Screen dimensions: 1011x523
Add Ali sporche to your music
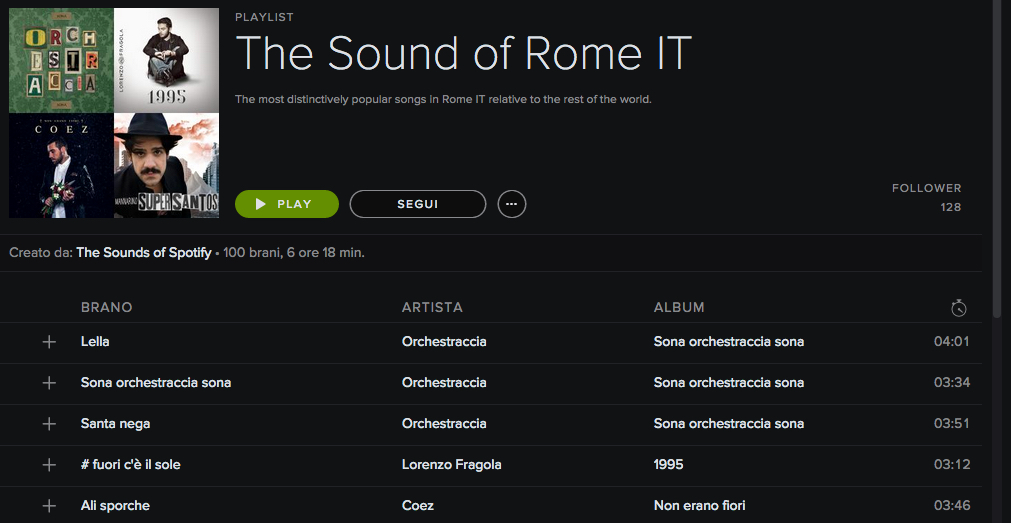click(x=49, y=506)
